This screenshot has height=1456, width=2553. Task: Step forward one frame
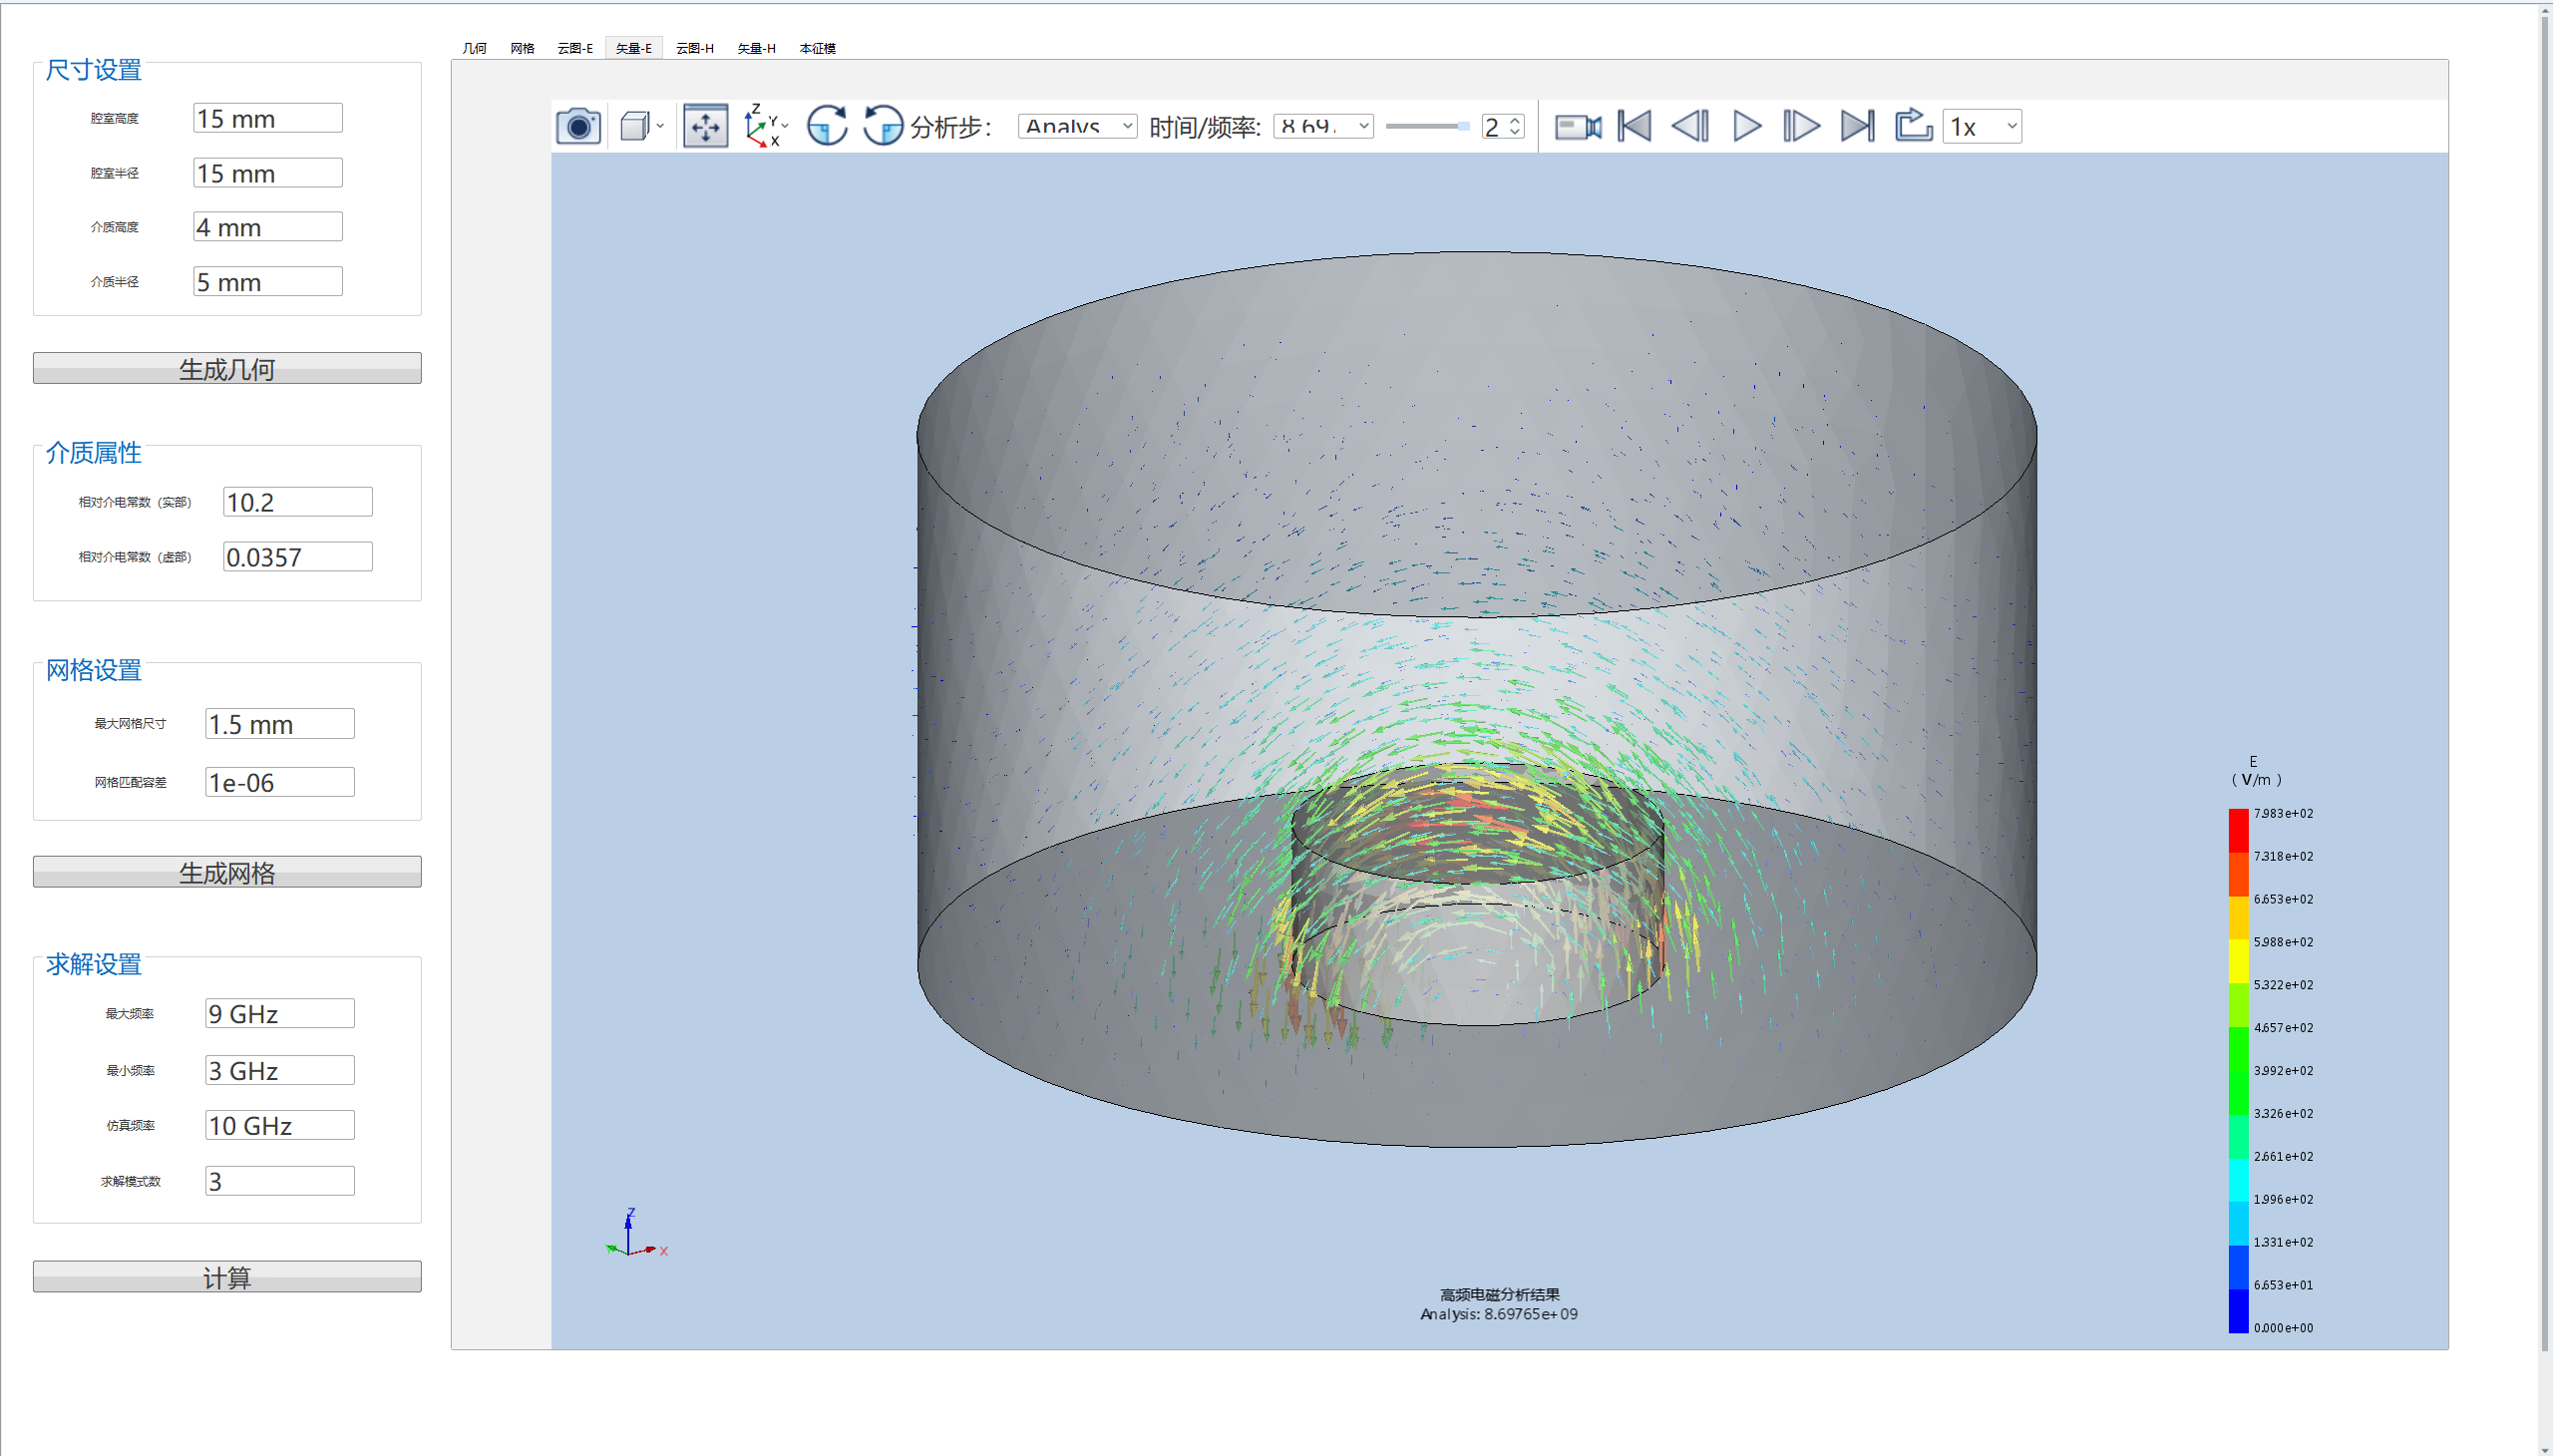click(x=1801, y=126)
